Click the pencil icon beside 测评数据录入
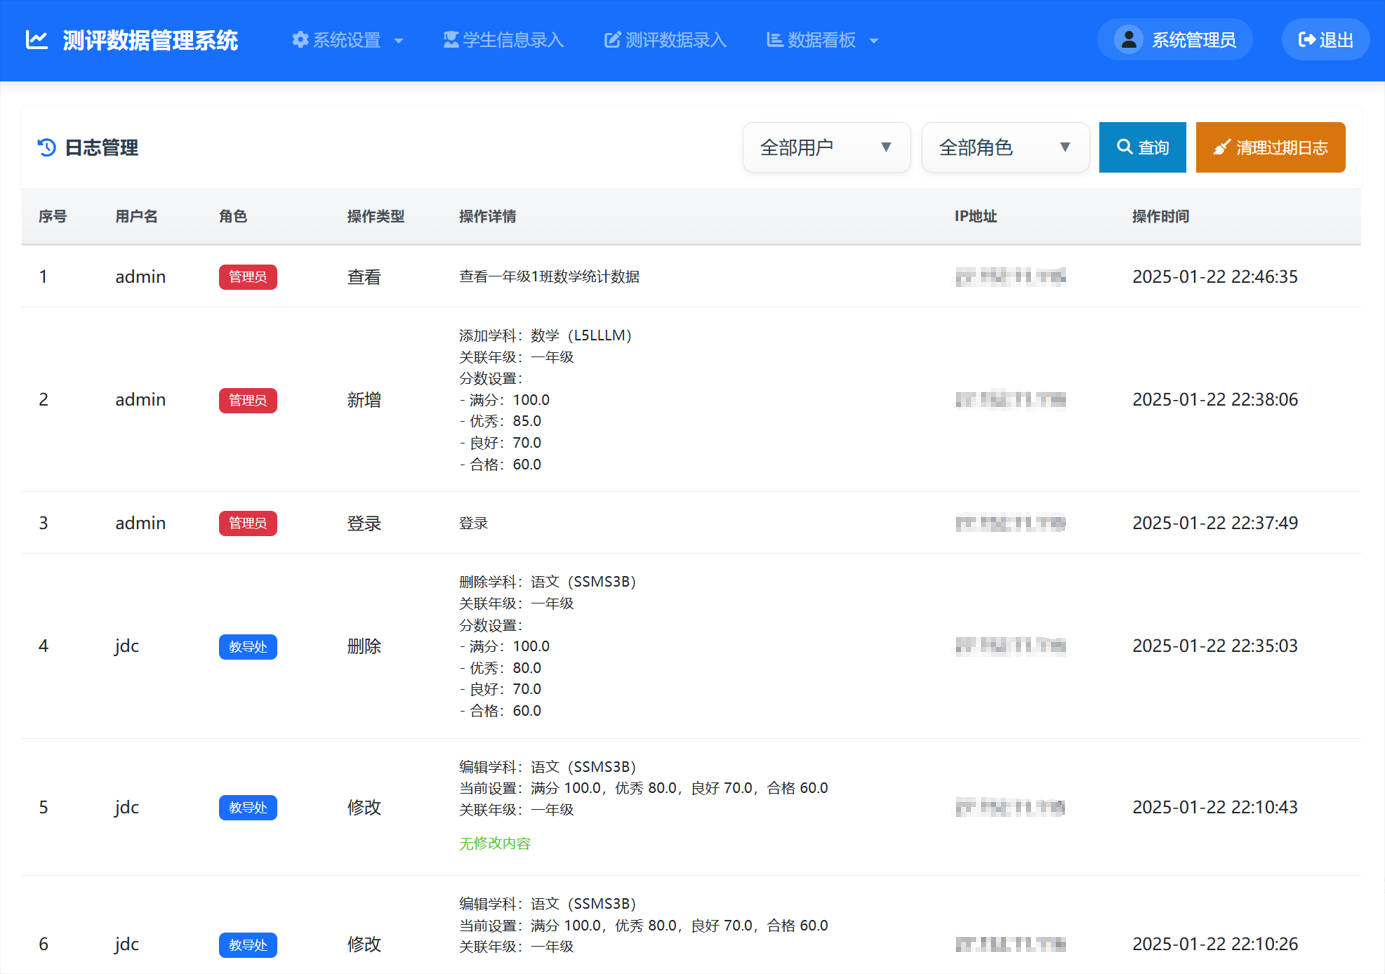Screen dimensions: 1385x974 point(612,39)
